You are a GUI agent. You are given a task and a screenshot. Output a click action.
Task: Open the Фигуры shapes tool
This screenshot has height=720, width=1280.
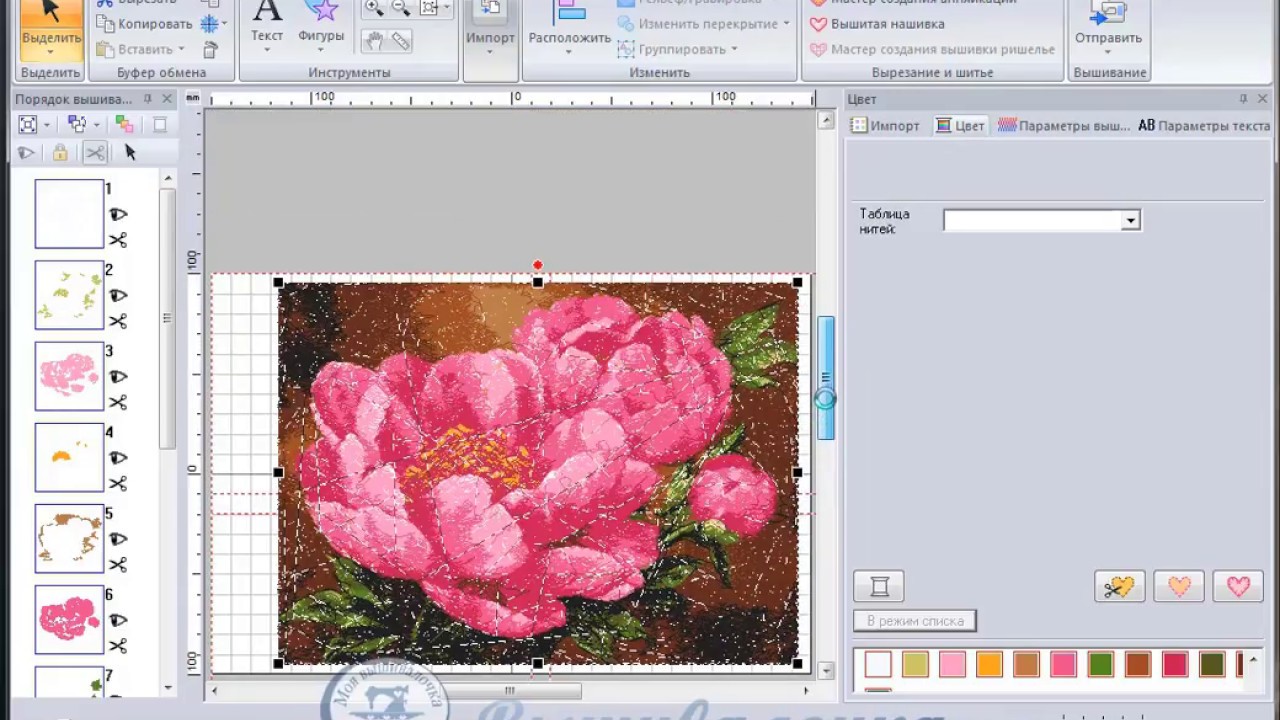(321, 25)
